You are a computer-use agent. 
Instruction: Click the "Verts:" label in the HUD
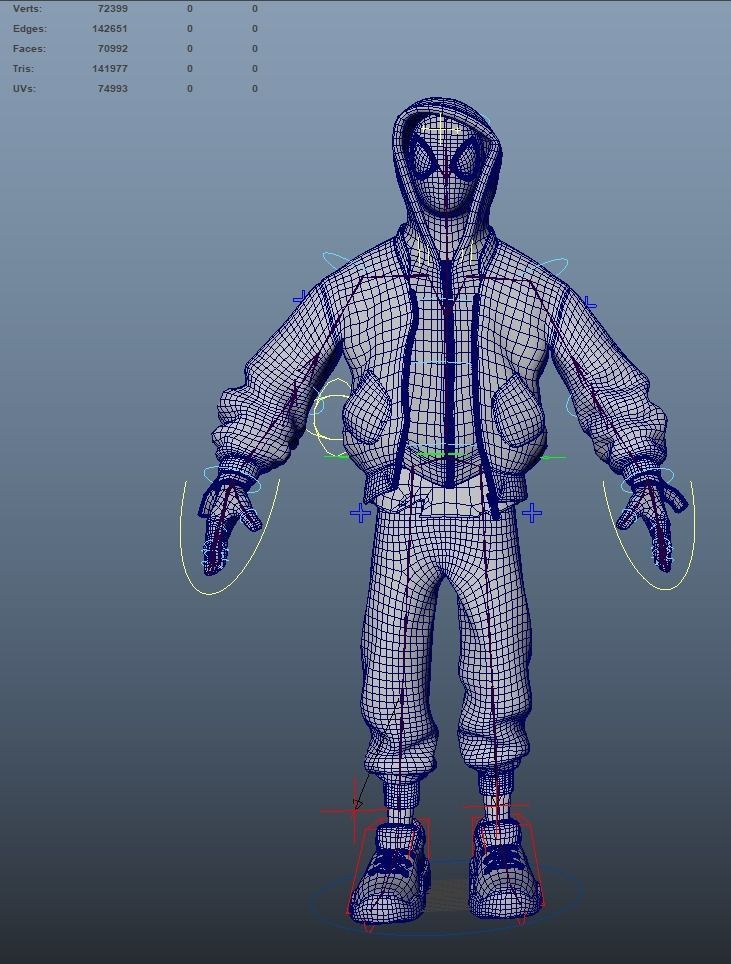pos(27,9)
